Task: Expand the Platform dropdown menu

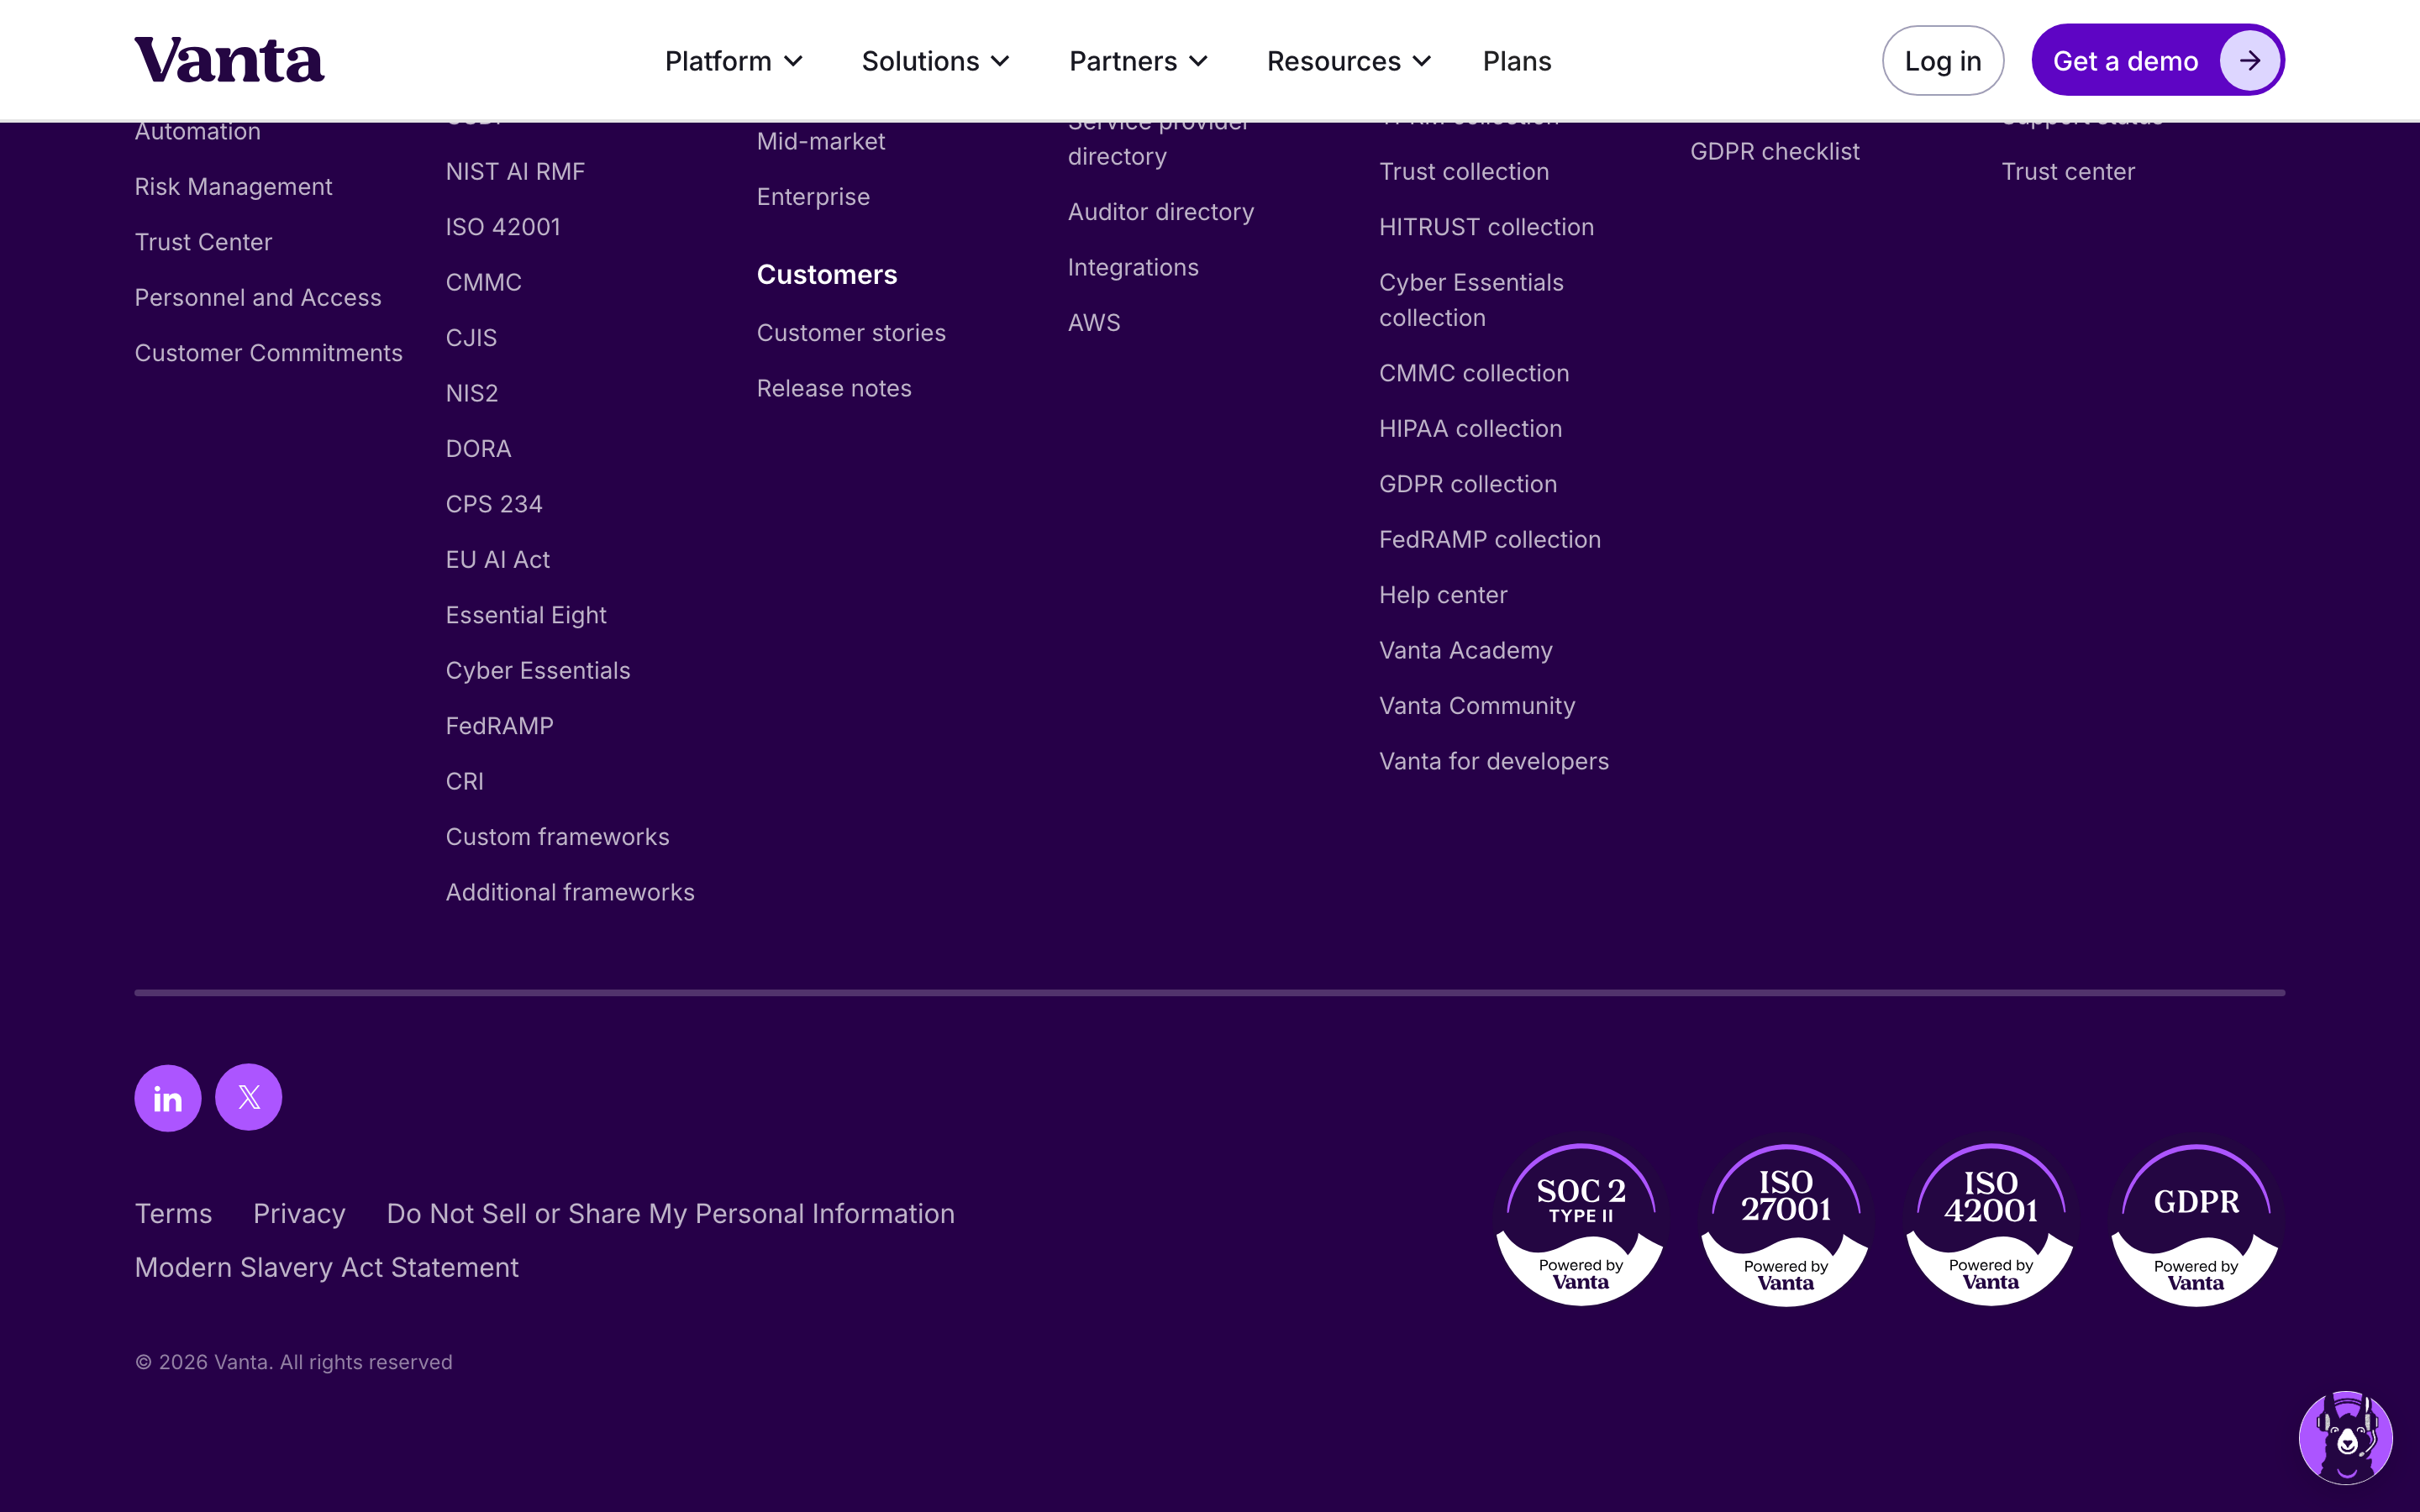Action: [x=734, y=61]
